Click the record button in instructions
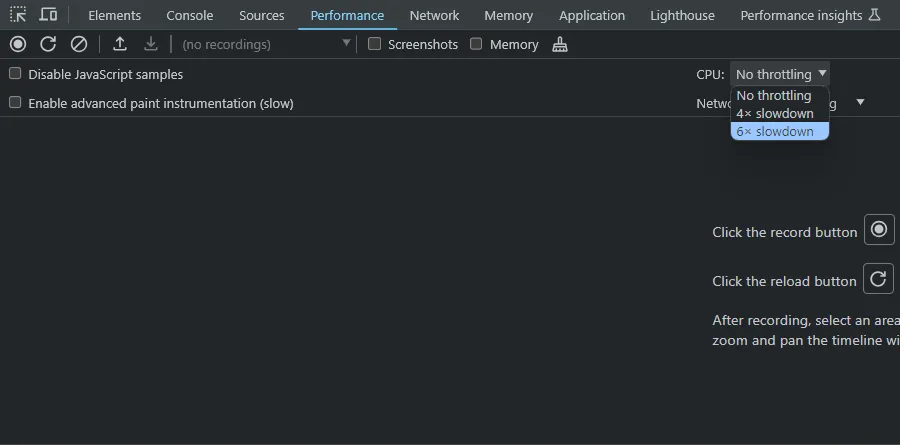Screen dimensions: 900x445 (x=879, y=230)
